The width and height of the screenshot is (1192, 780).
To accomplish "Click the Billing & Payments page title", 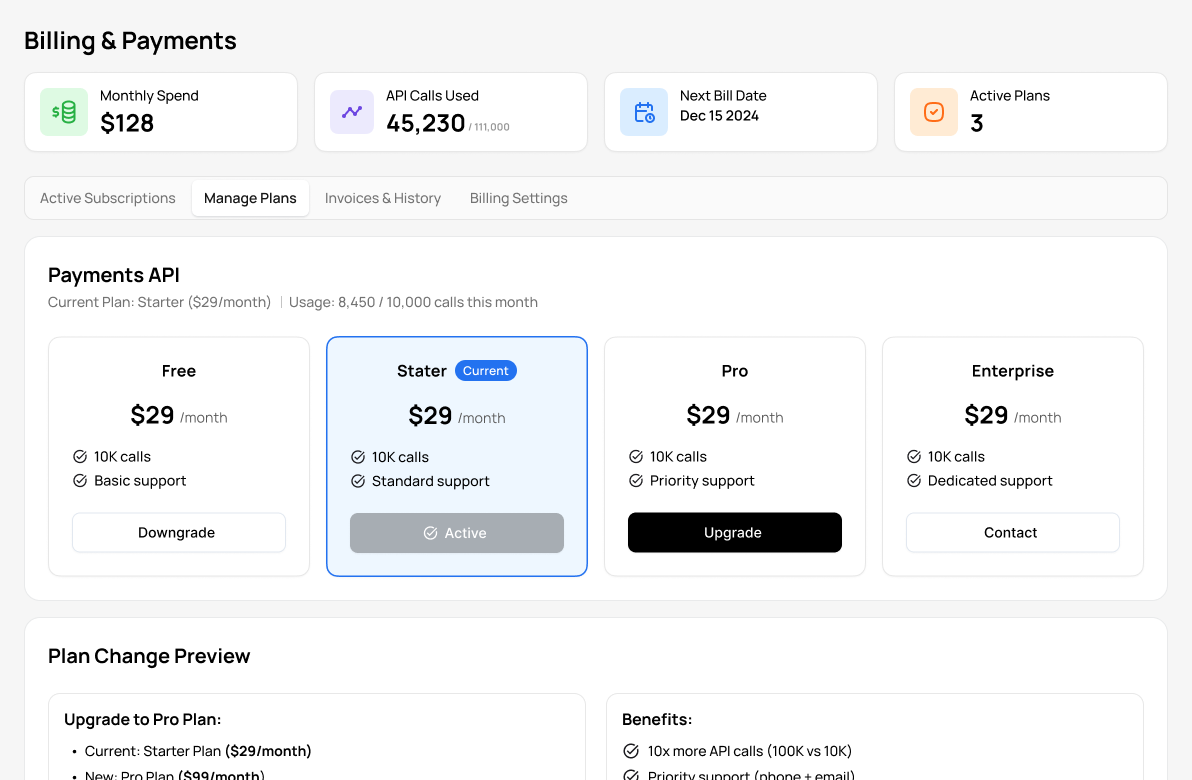I will 131,41.
